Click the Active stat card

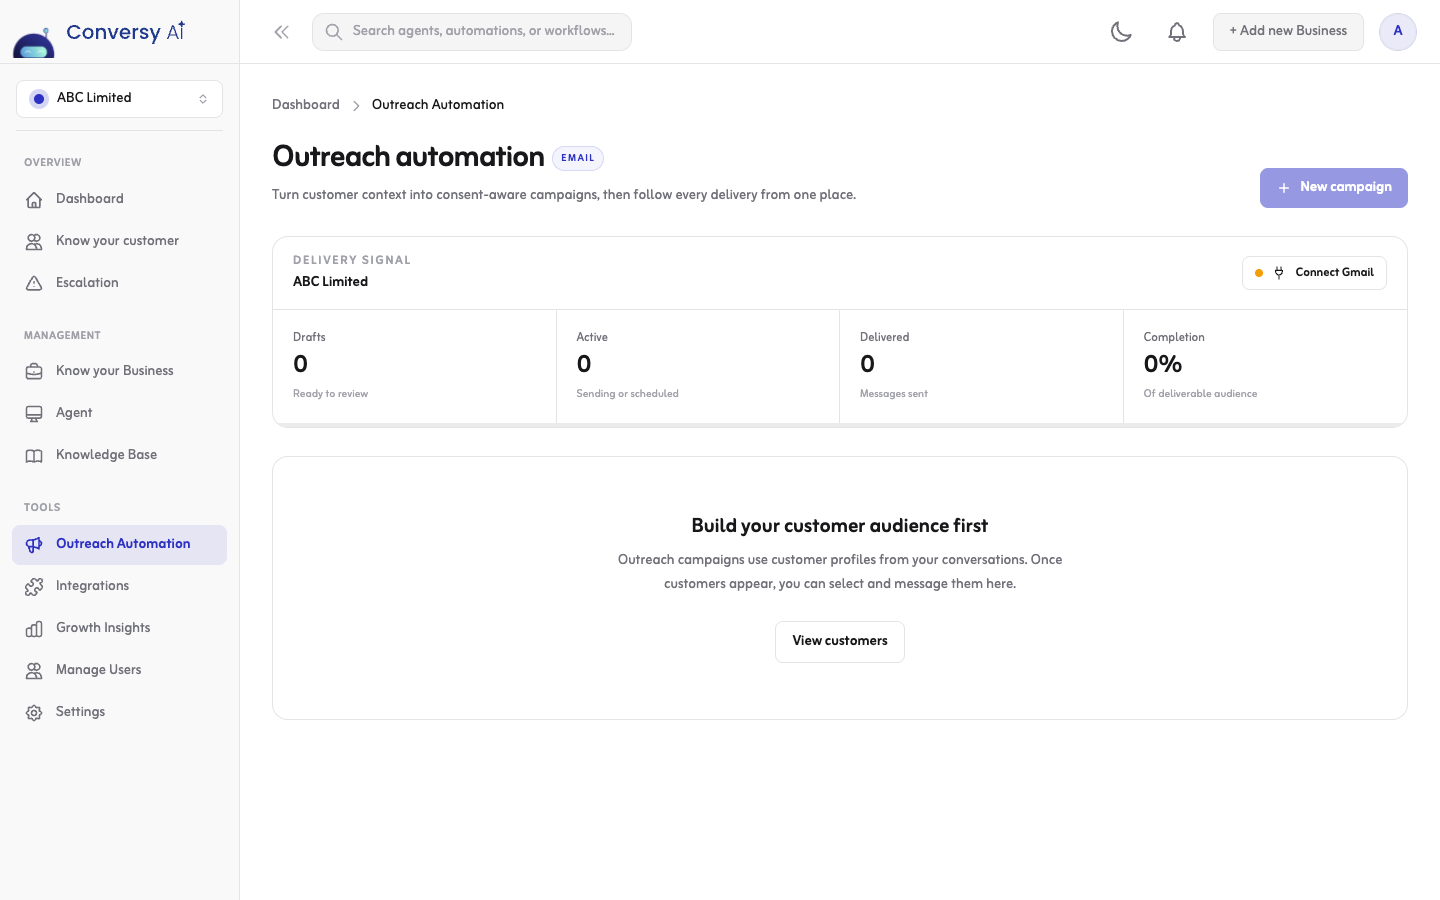pyautogui.click(x=698, y=366)
